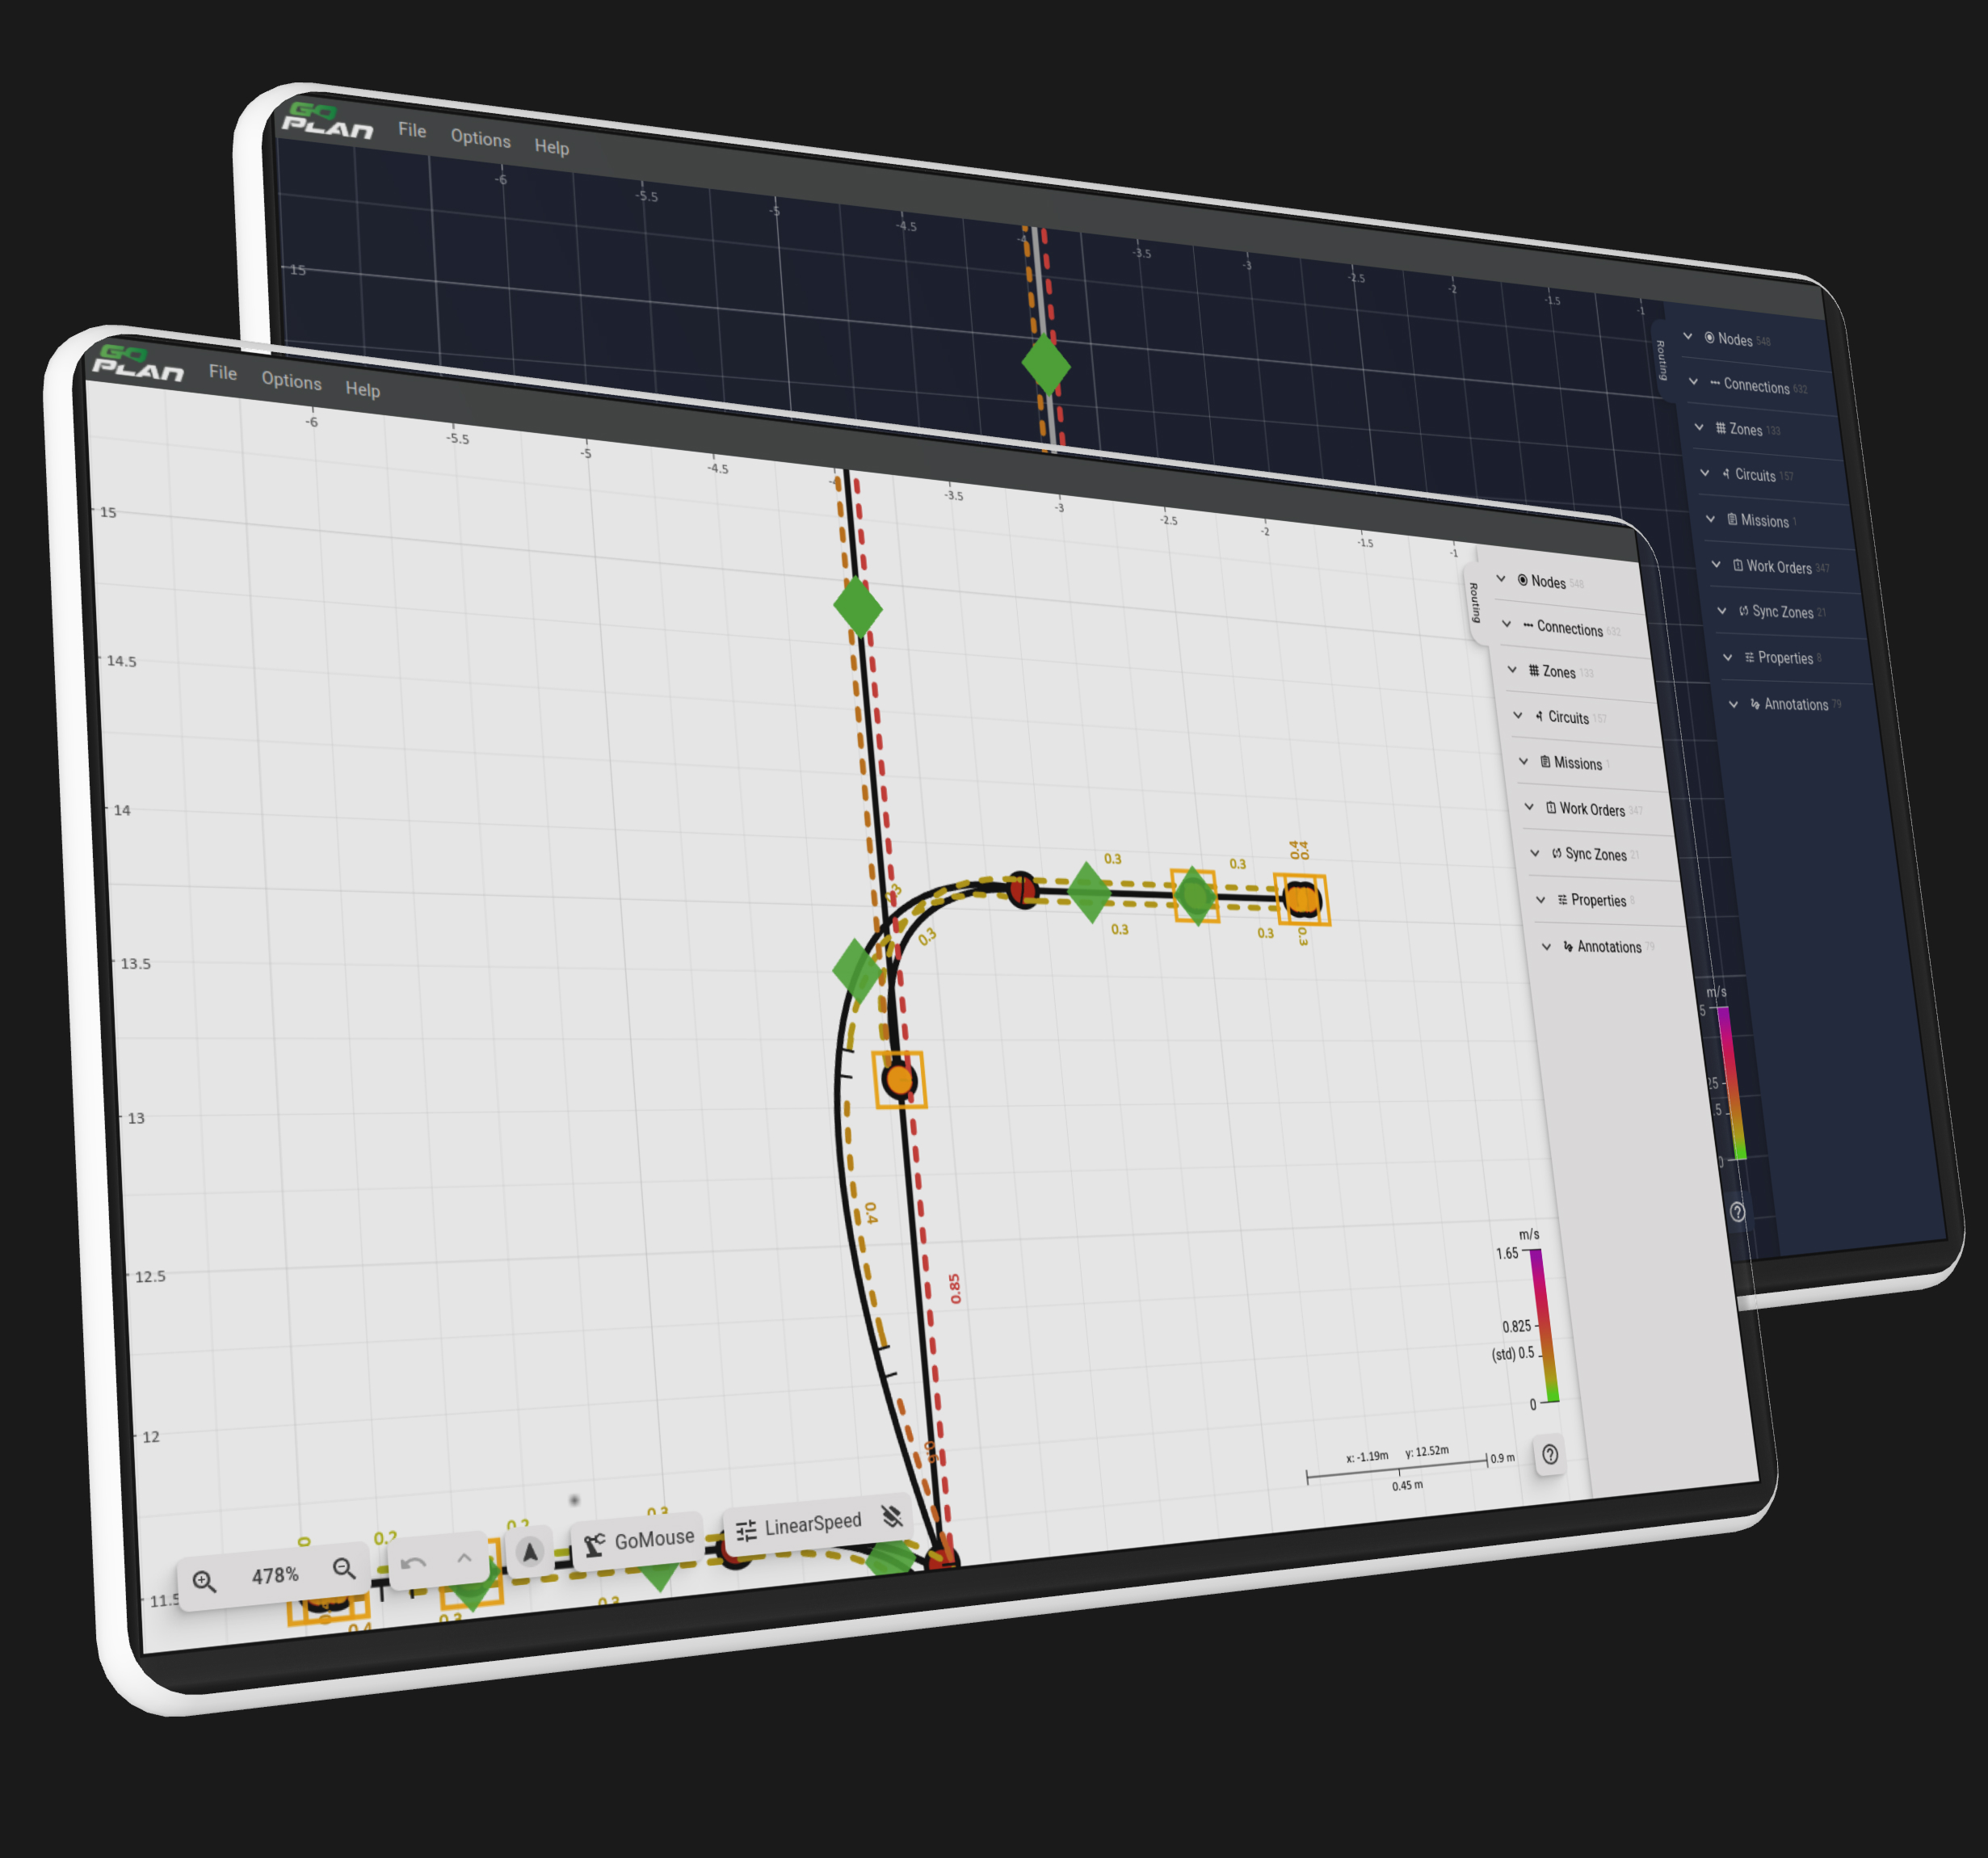Click the zoom out magnifier icon
The image size is (1988, 1858).
pyautogui.click(x=344, y=1568)
